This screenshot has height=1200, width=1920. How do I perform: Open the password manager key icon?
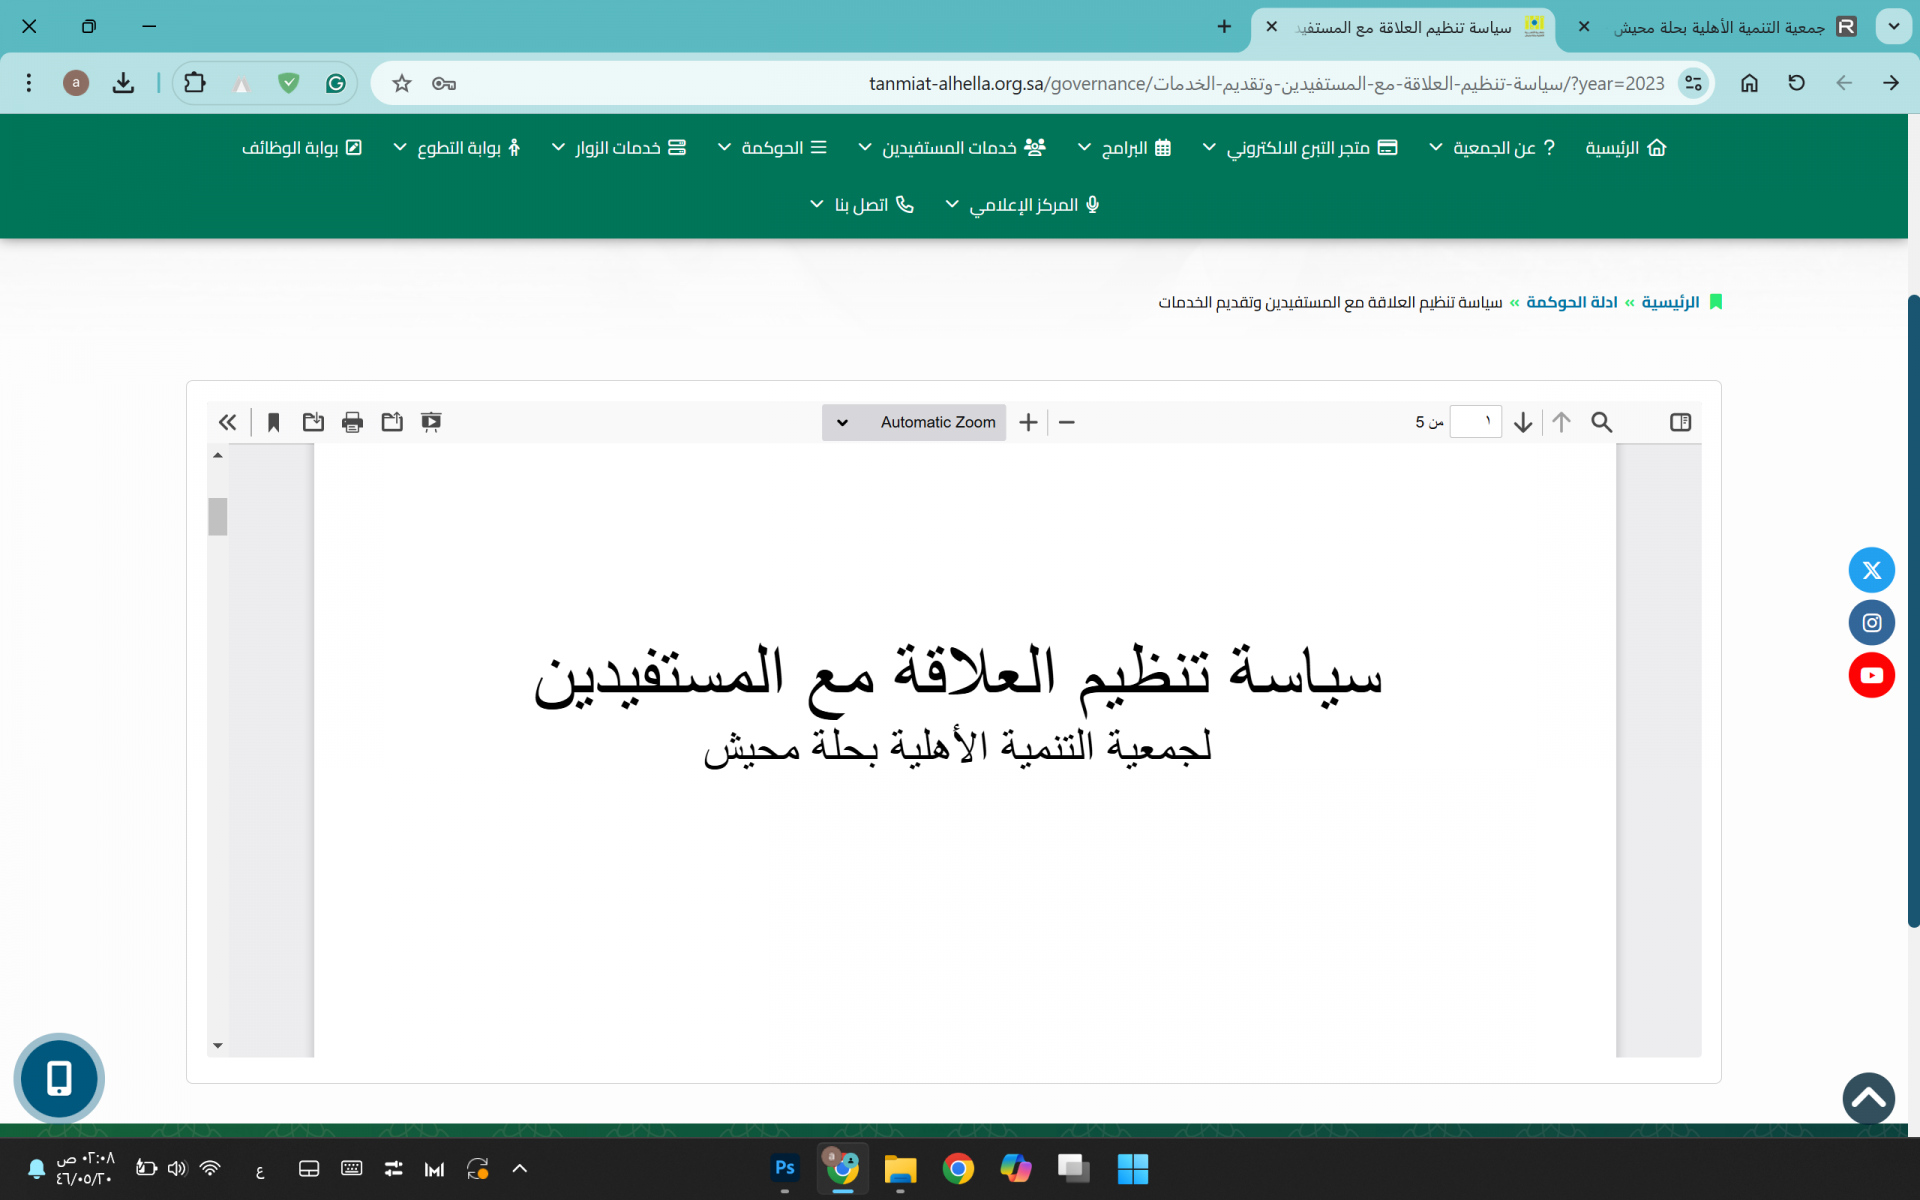pos(444,83)
